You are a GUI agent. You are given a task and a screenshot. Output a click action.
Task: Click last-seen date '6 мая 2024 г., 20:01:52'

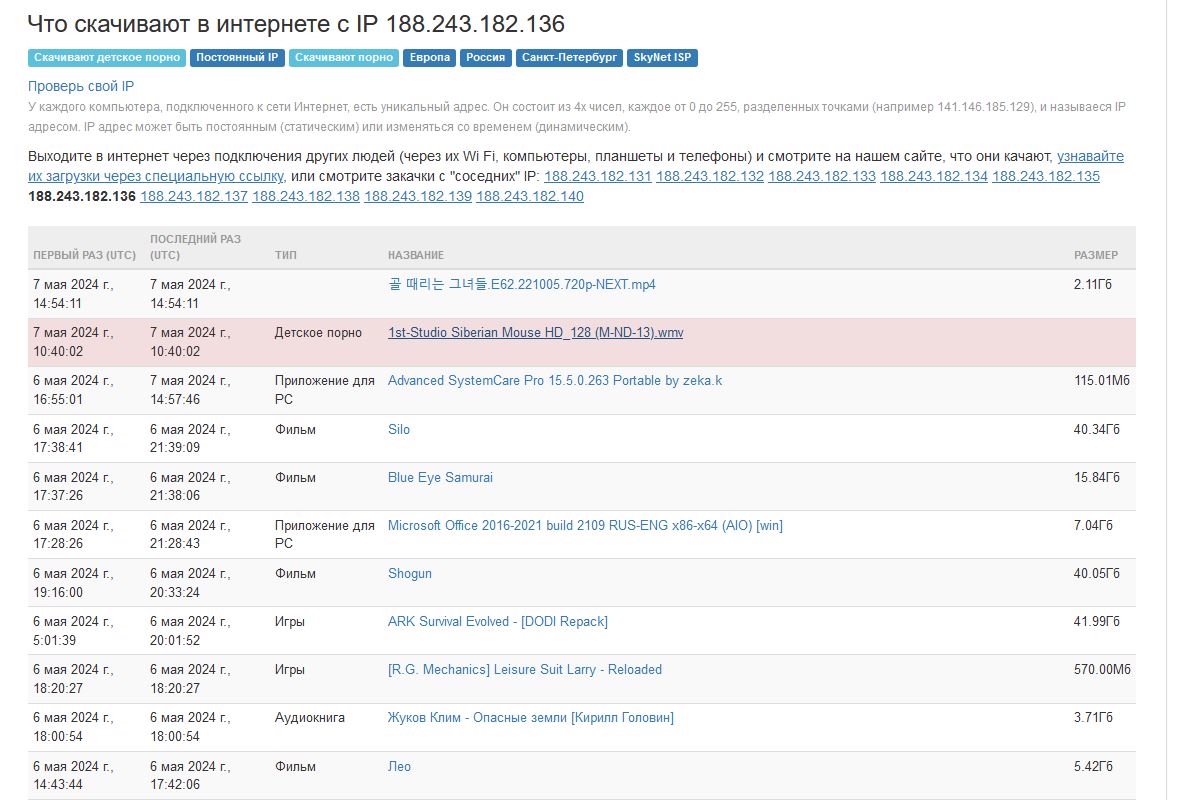pos(190,631)
